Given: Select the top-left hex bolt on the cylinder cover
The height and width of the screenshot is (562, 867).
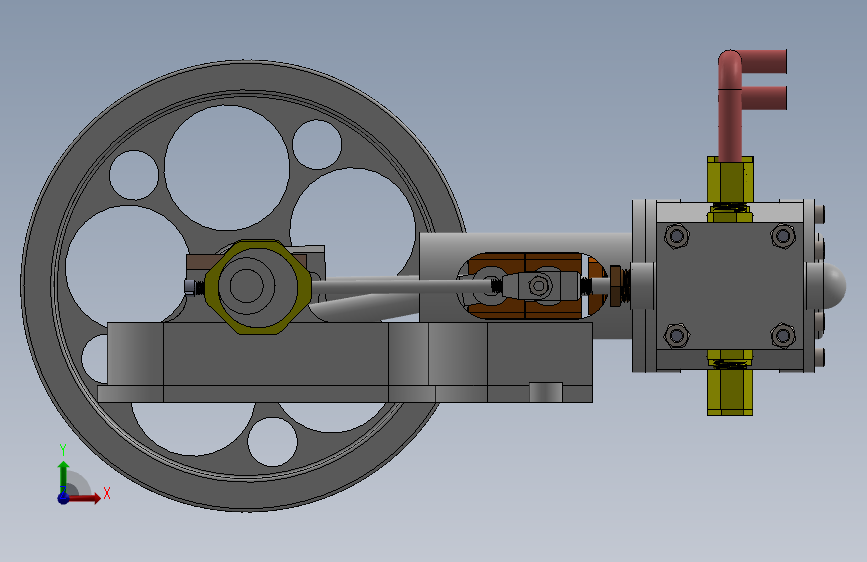Looking at the screenshot, I should point(676,236).
